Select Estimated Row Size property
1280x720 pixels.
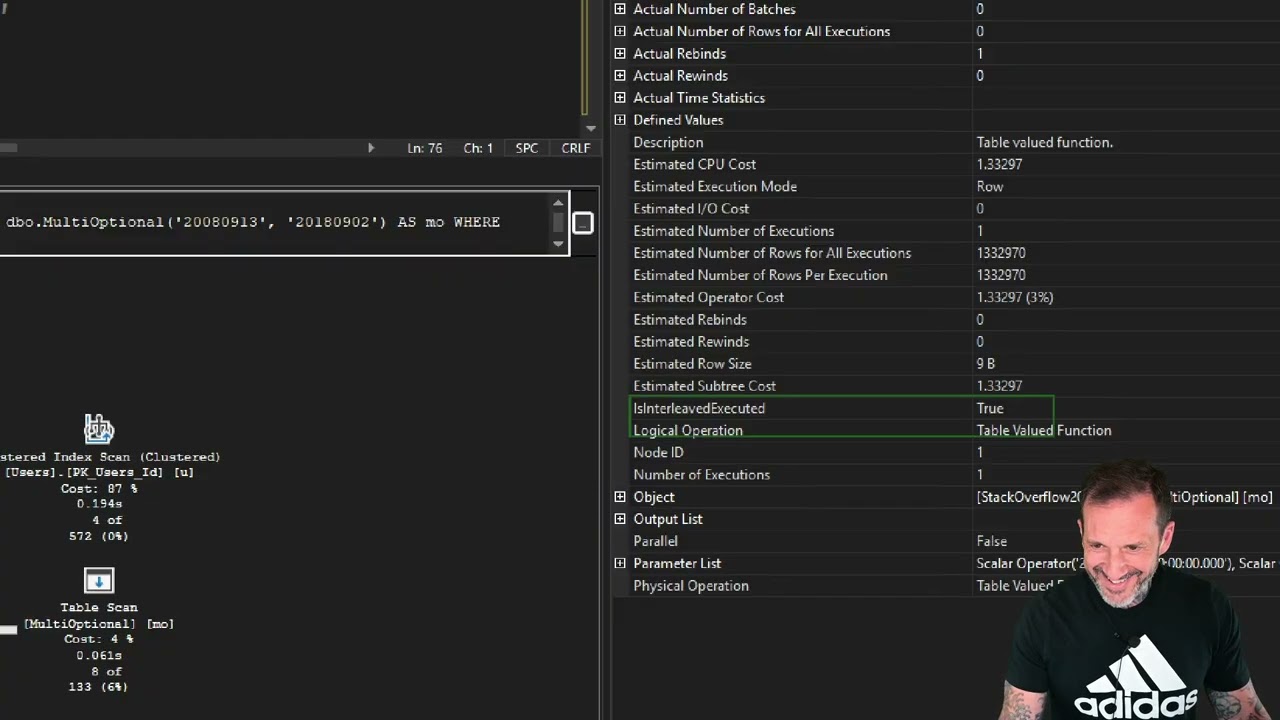pyautogui.click(x=692, y=364)
